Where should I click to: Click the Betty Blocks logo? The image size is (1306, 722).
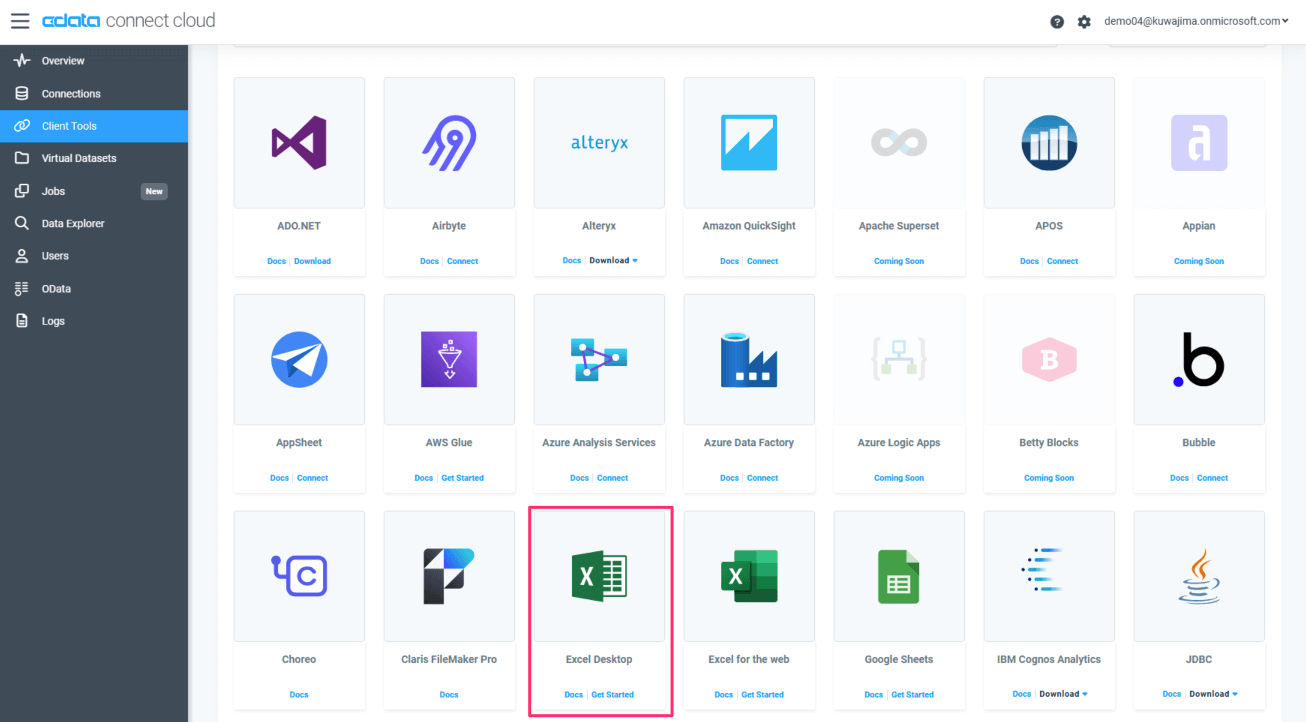(1049, 360)
